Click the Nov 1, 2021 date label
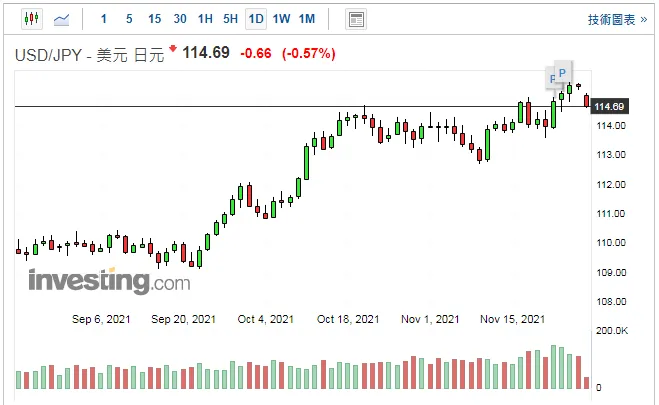Viewport: 659px width, 405px height. point(430,319)
